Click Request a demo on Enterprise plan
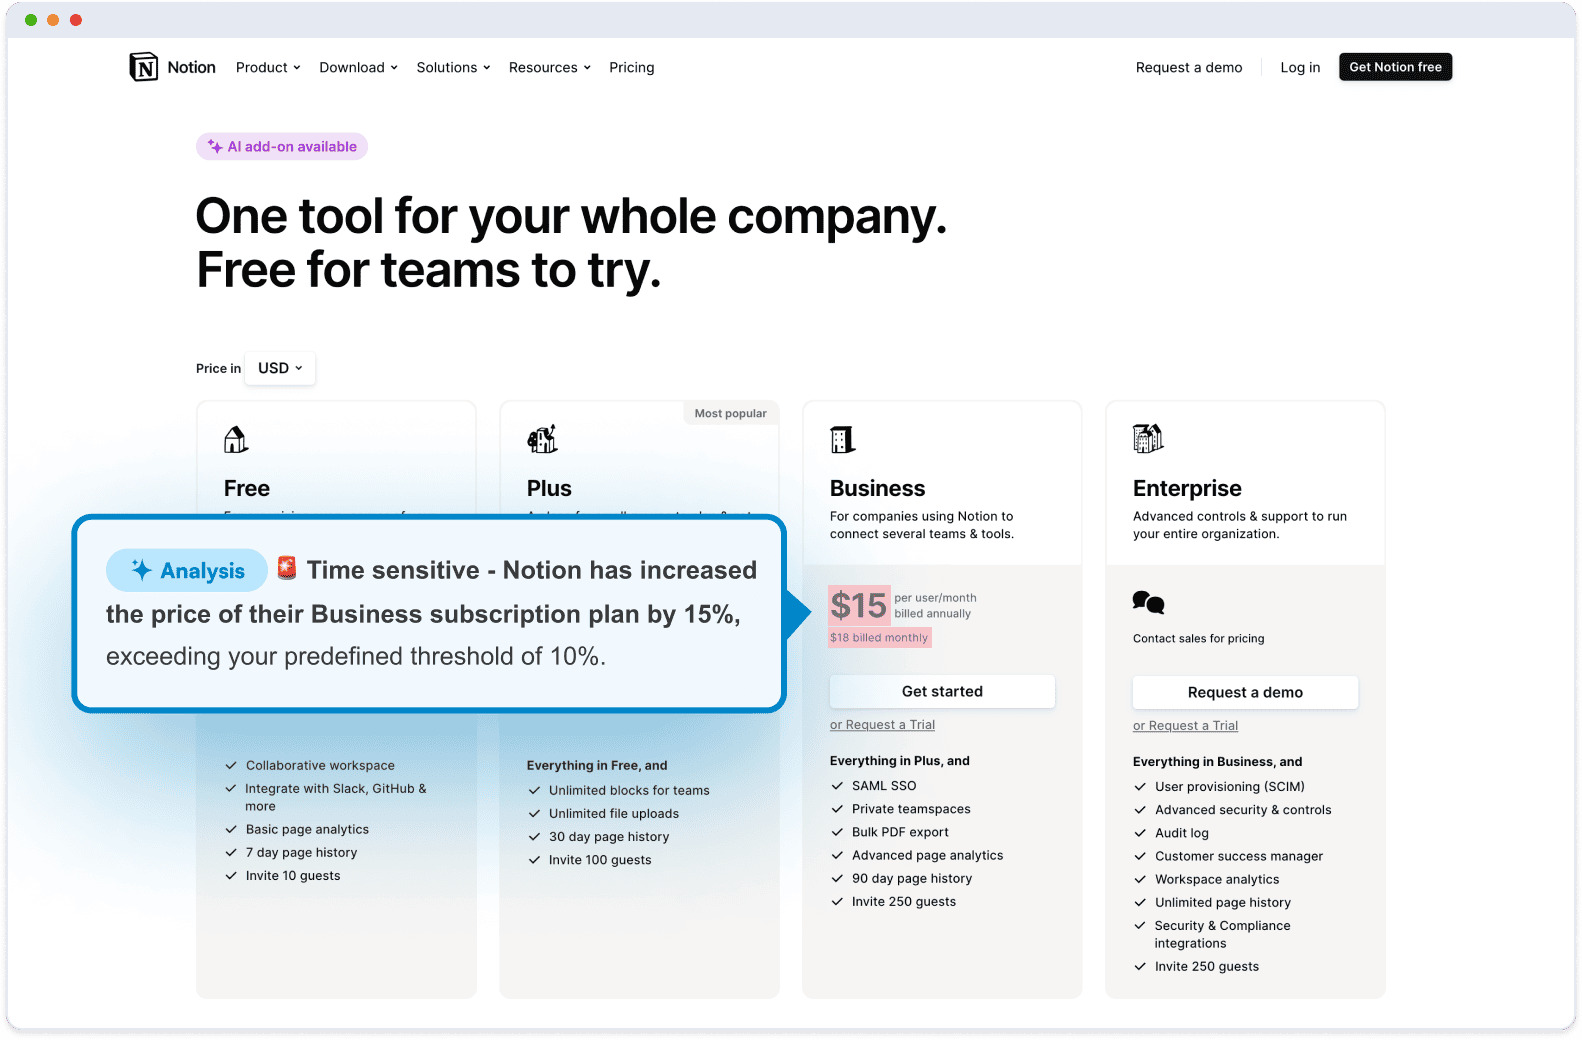The image size is (1582, 1040). click(1245, 692)
